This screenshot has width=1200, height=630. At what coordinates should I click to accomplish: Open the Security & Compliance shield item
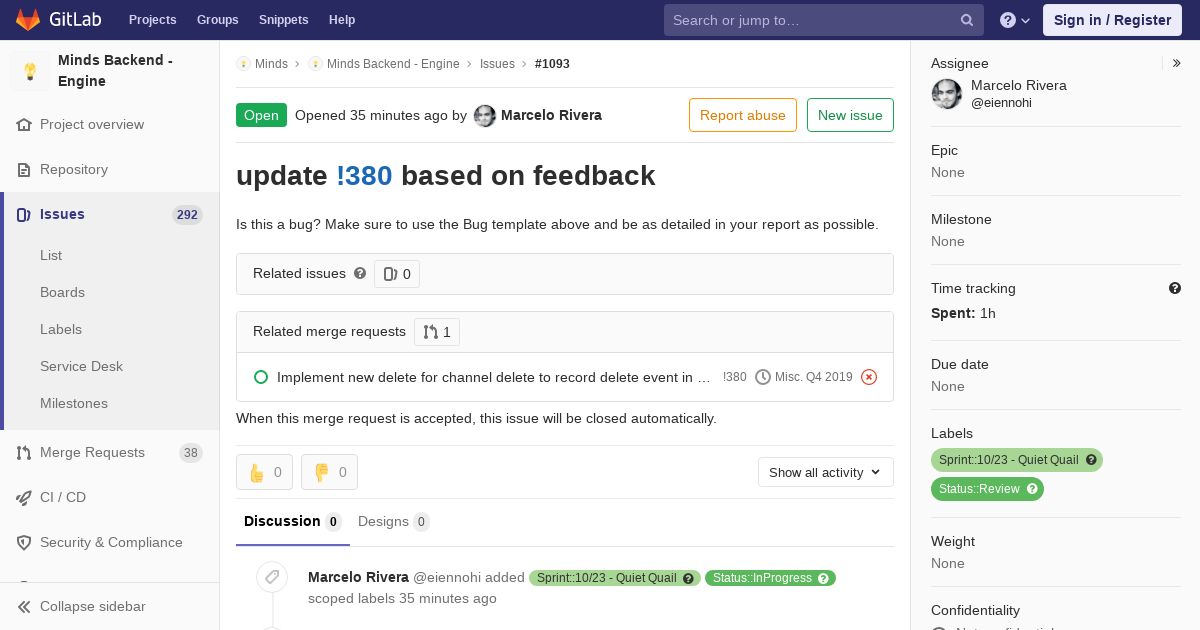point(109,542)
